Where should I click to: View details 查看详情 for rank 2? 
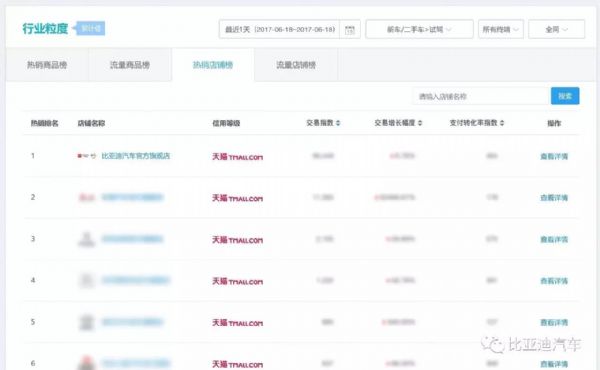coord(554,198)
